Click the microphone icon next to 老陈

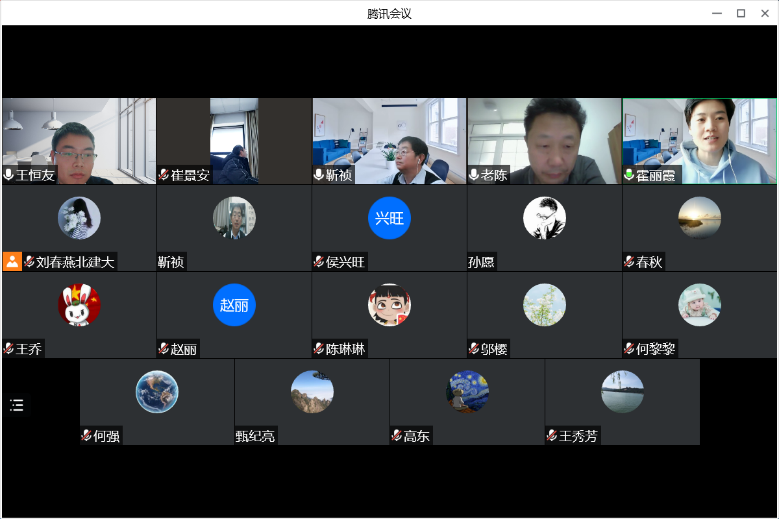click(474, 175)
